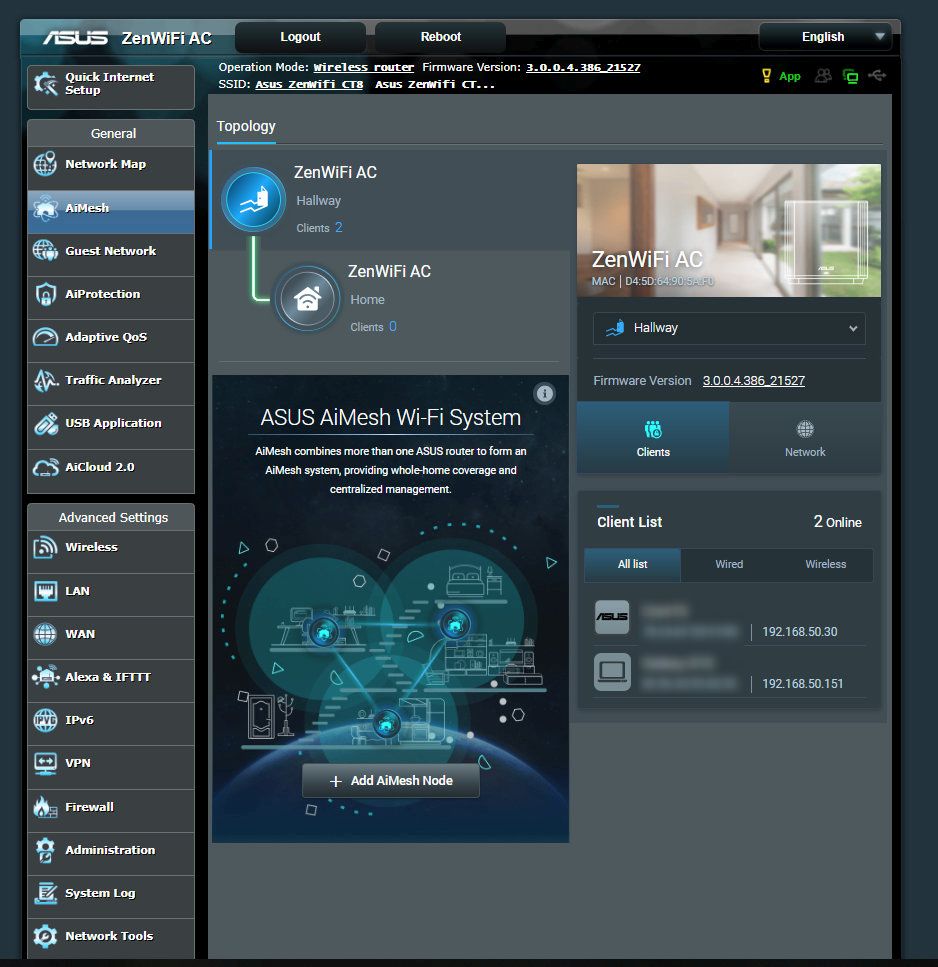The width and height of the screenshot is (938, 967).
Task: Open the Topology tab
Action: [x=246, y=126]
